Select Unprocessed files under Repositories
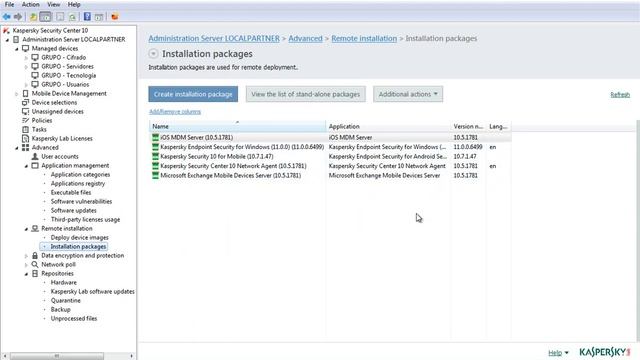Viewport: 640px width, 360px height. tap(74, 318)
